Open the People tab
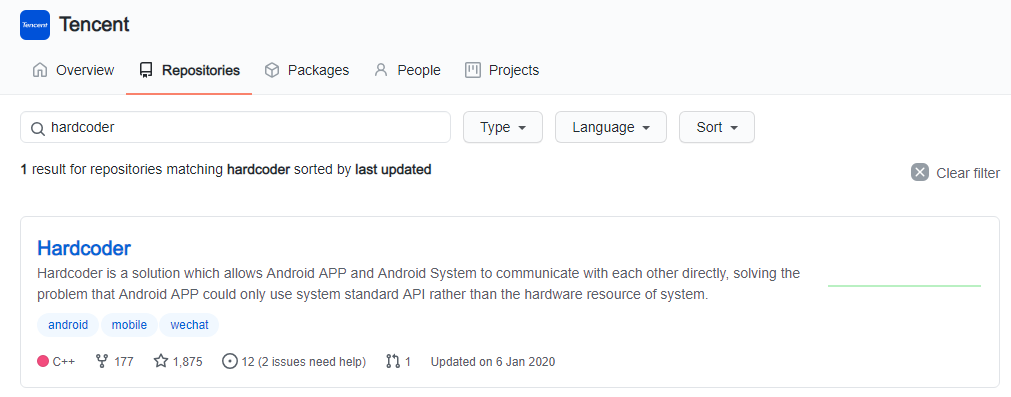 [407, 70]
